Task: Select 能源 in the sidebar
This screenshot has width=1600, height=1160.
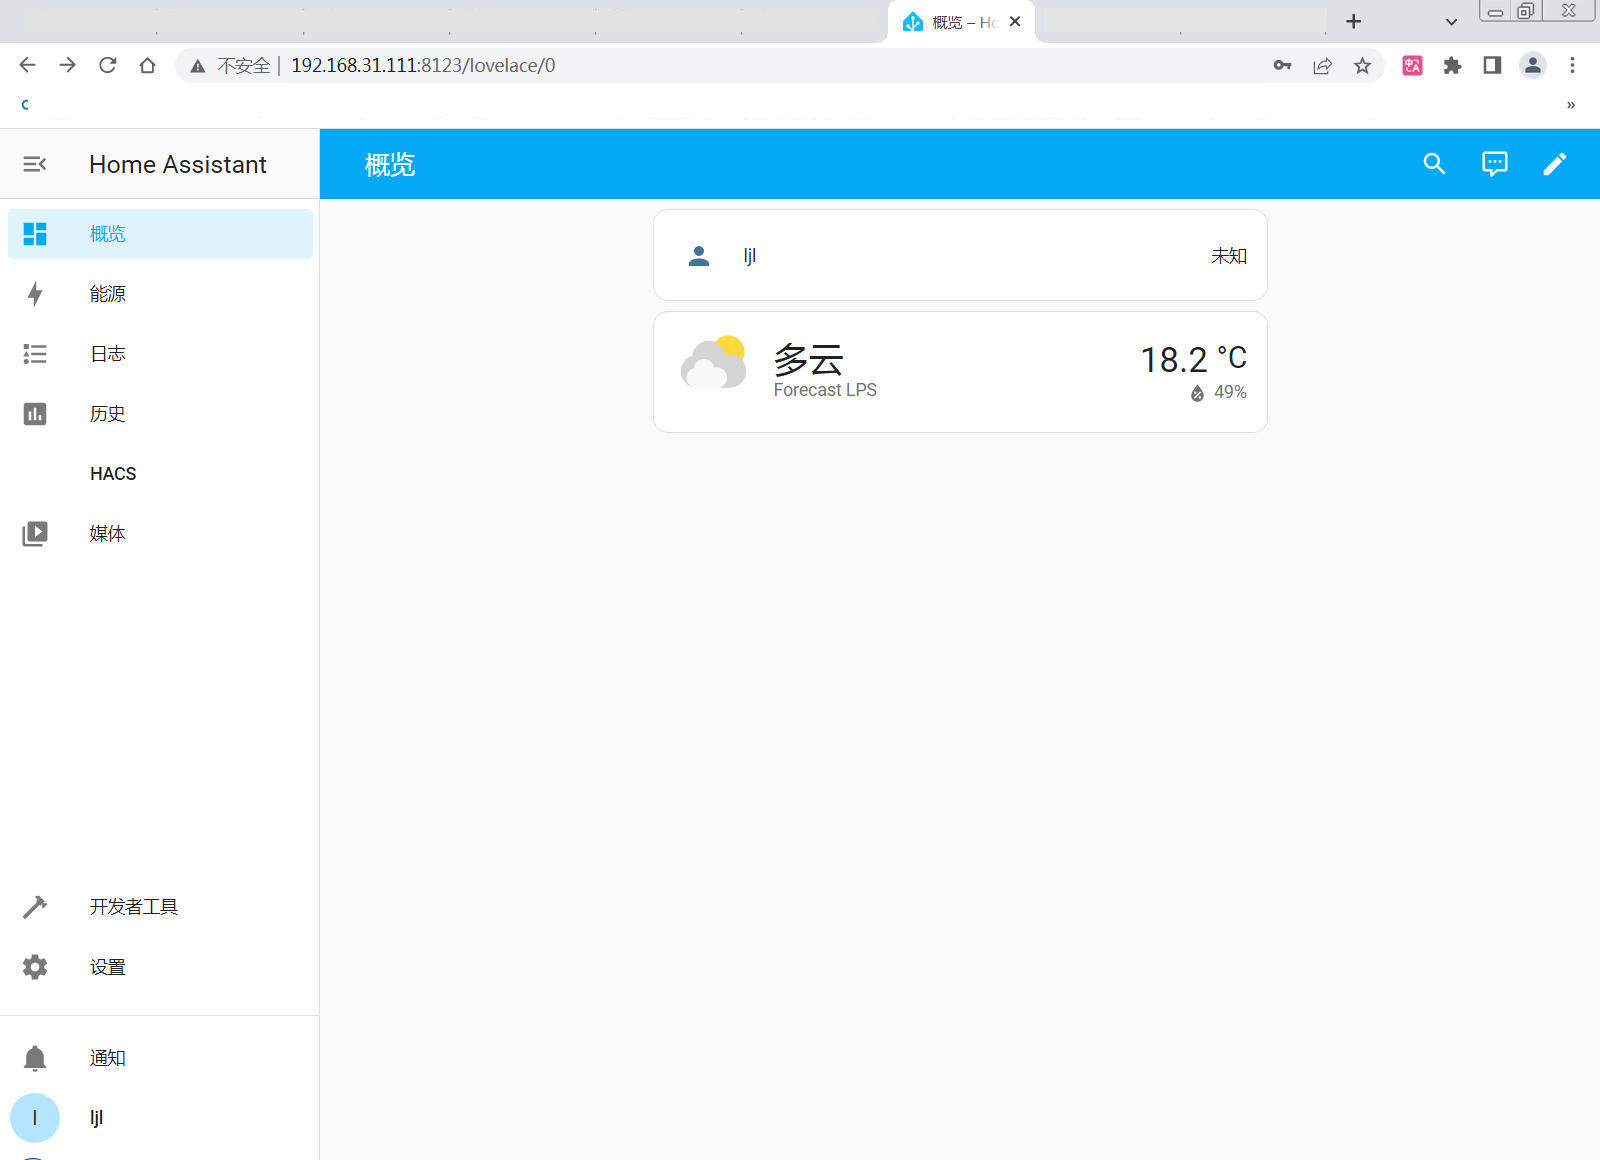Action: 160,294
